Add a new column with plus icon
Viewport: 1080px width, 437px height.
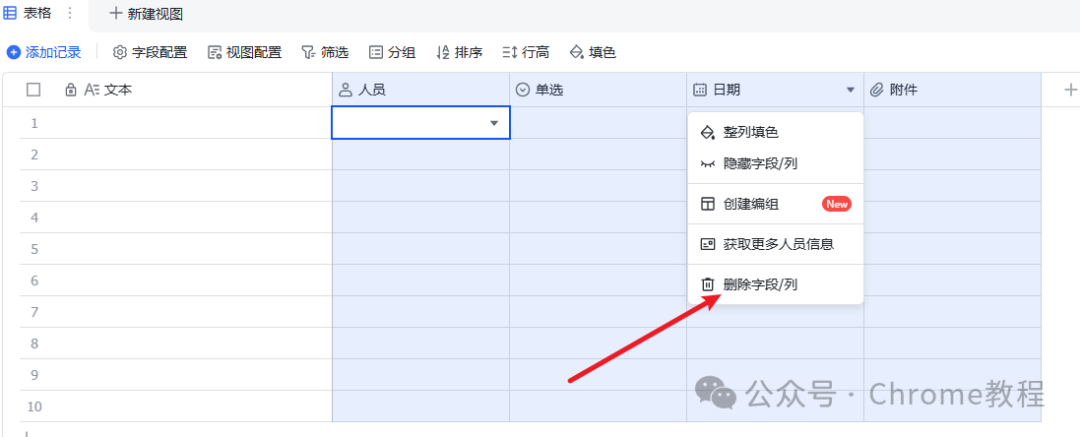(x=1070, y=90)
